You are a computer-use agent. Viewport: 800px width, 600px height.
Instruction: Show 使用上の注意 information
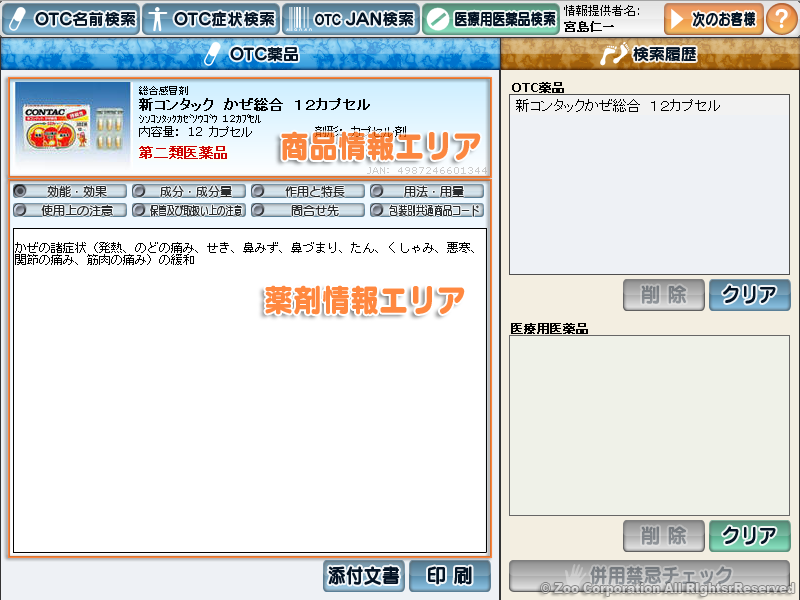pyautogui.click(x=70, y=210)
